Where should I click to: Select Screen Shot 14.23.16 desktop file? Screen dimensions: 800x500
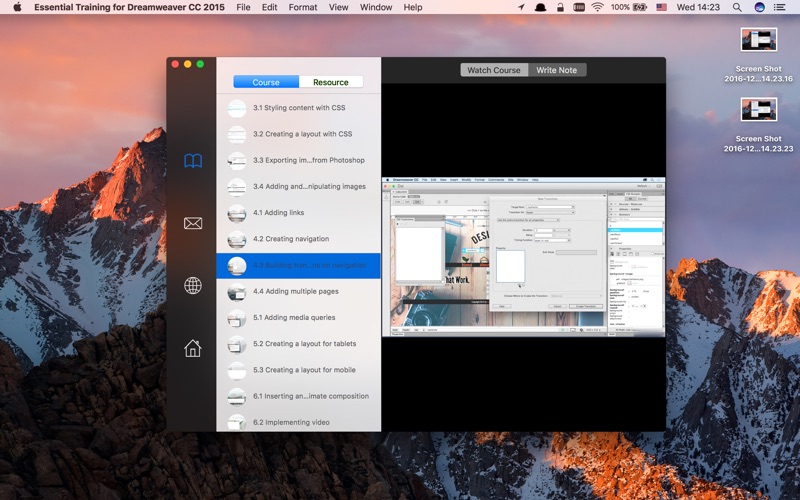click(x=759, y=55)
